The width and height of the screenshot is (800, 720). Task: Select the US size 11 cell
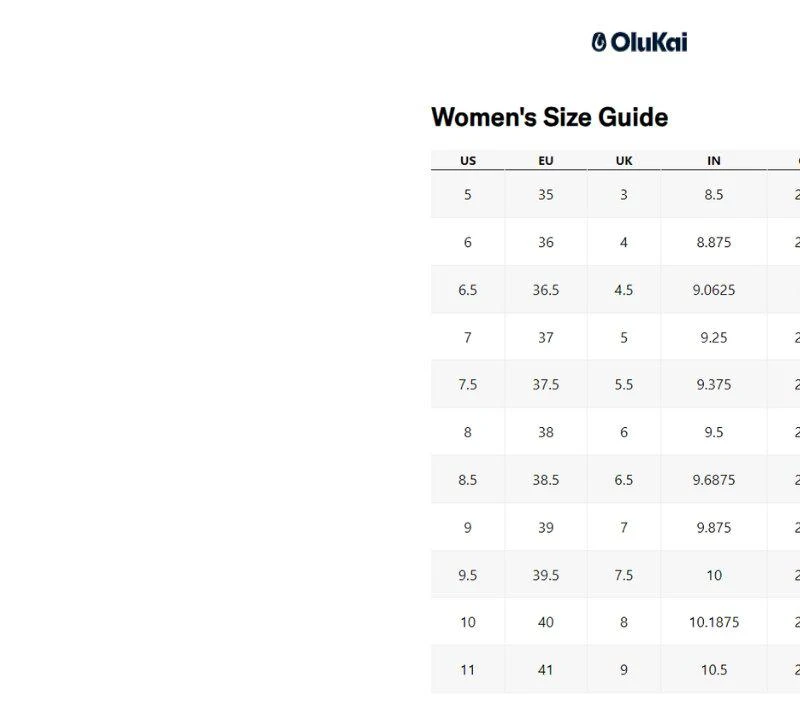(x=468, y=670)
